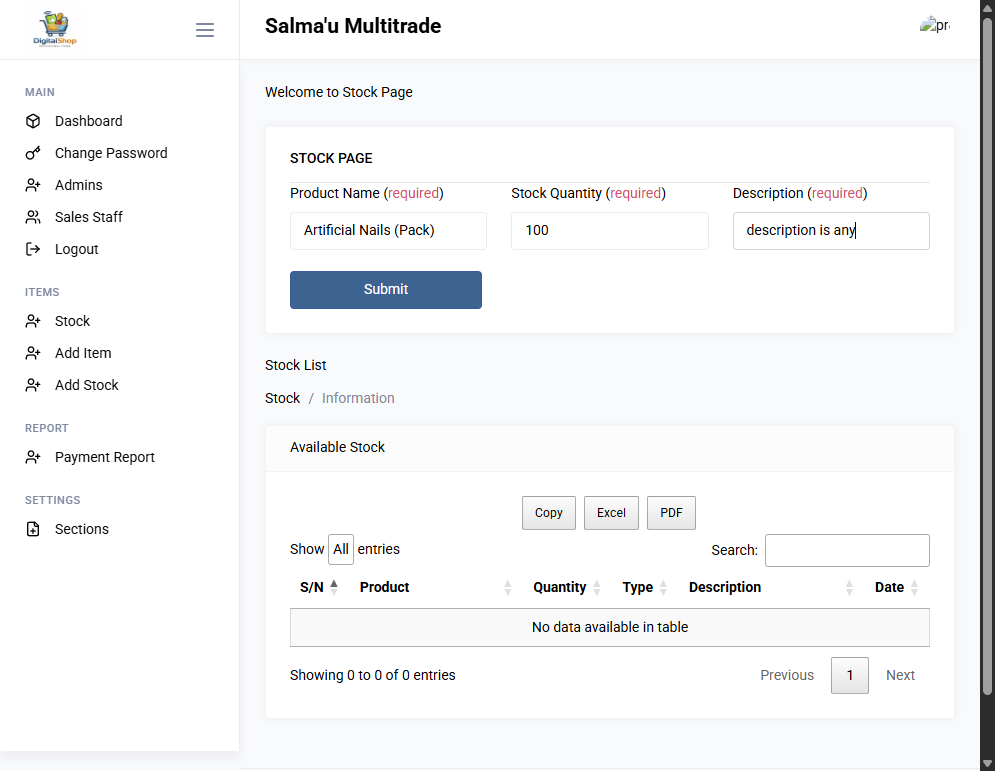Screen dimensions: 995x771
Task: Click the profile picture at top right
Action: [935, 25]
